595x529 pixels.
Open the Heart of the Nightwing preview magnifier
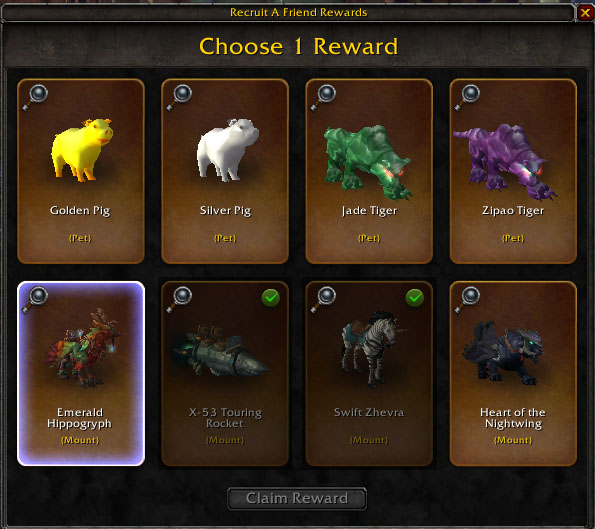[x=468, y=299]
